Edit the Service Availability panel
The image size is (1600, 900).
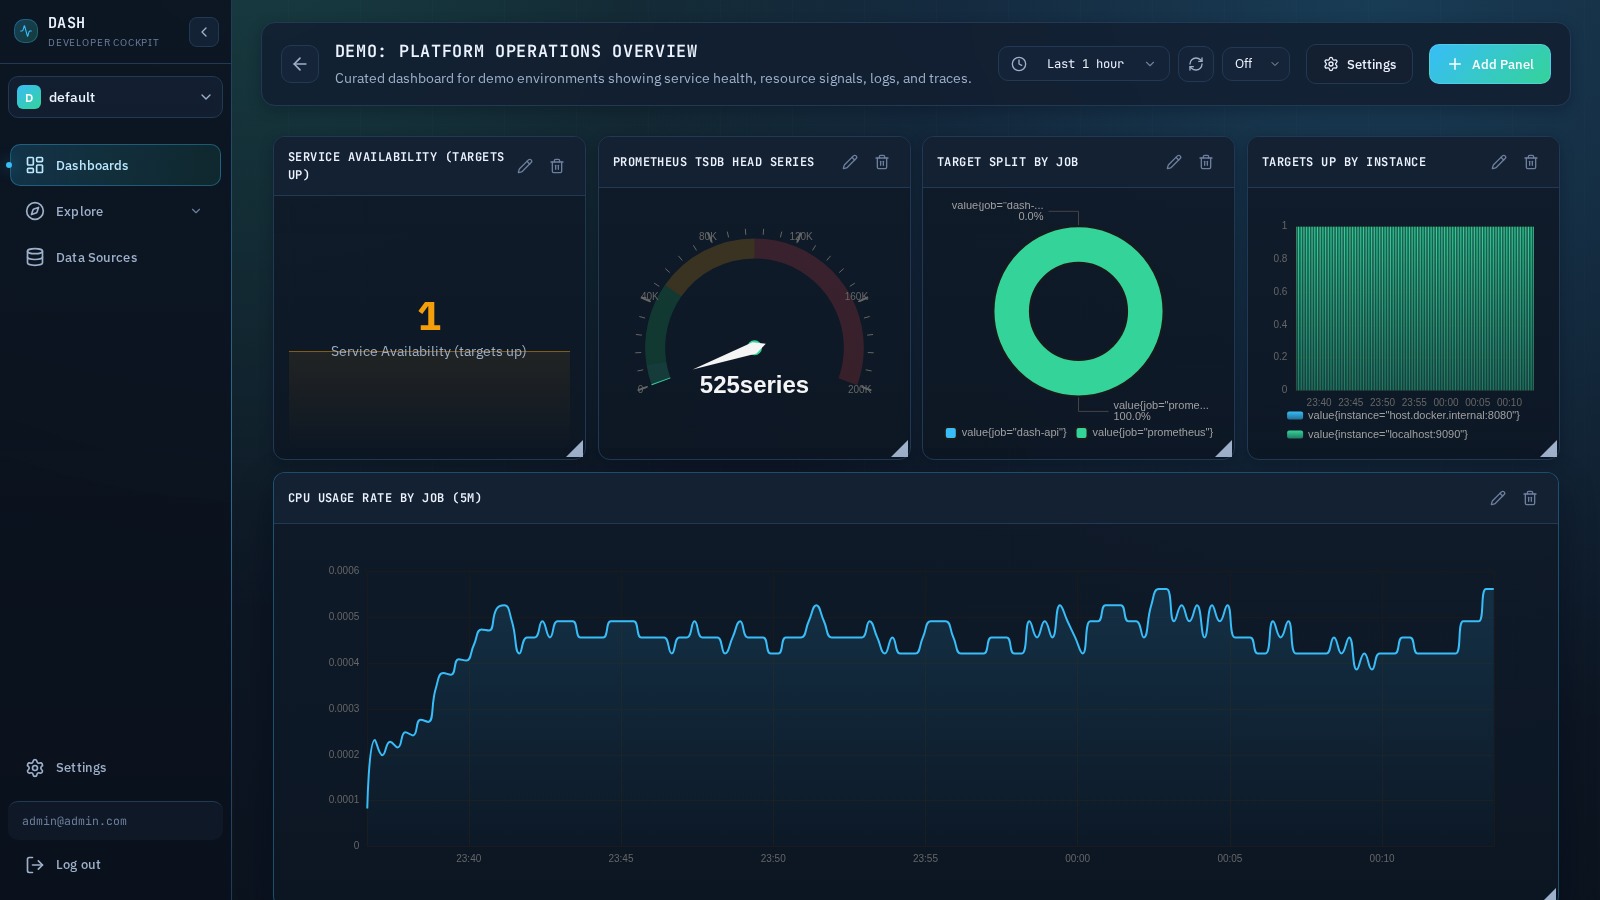pos(525,166)
